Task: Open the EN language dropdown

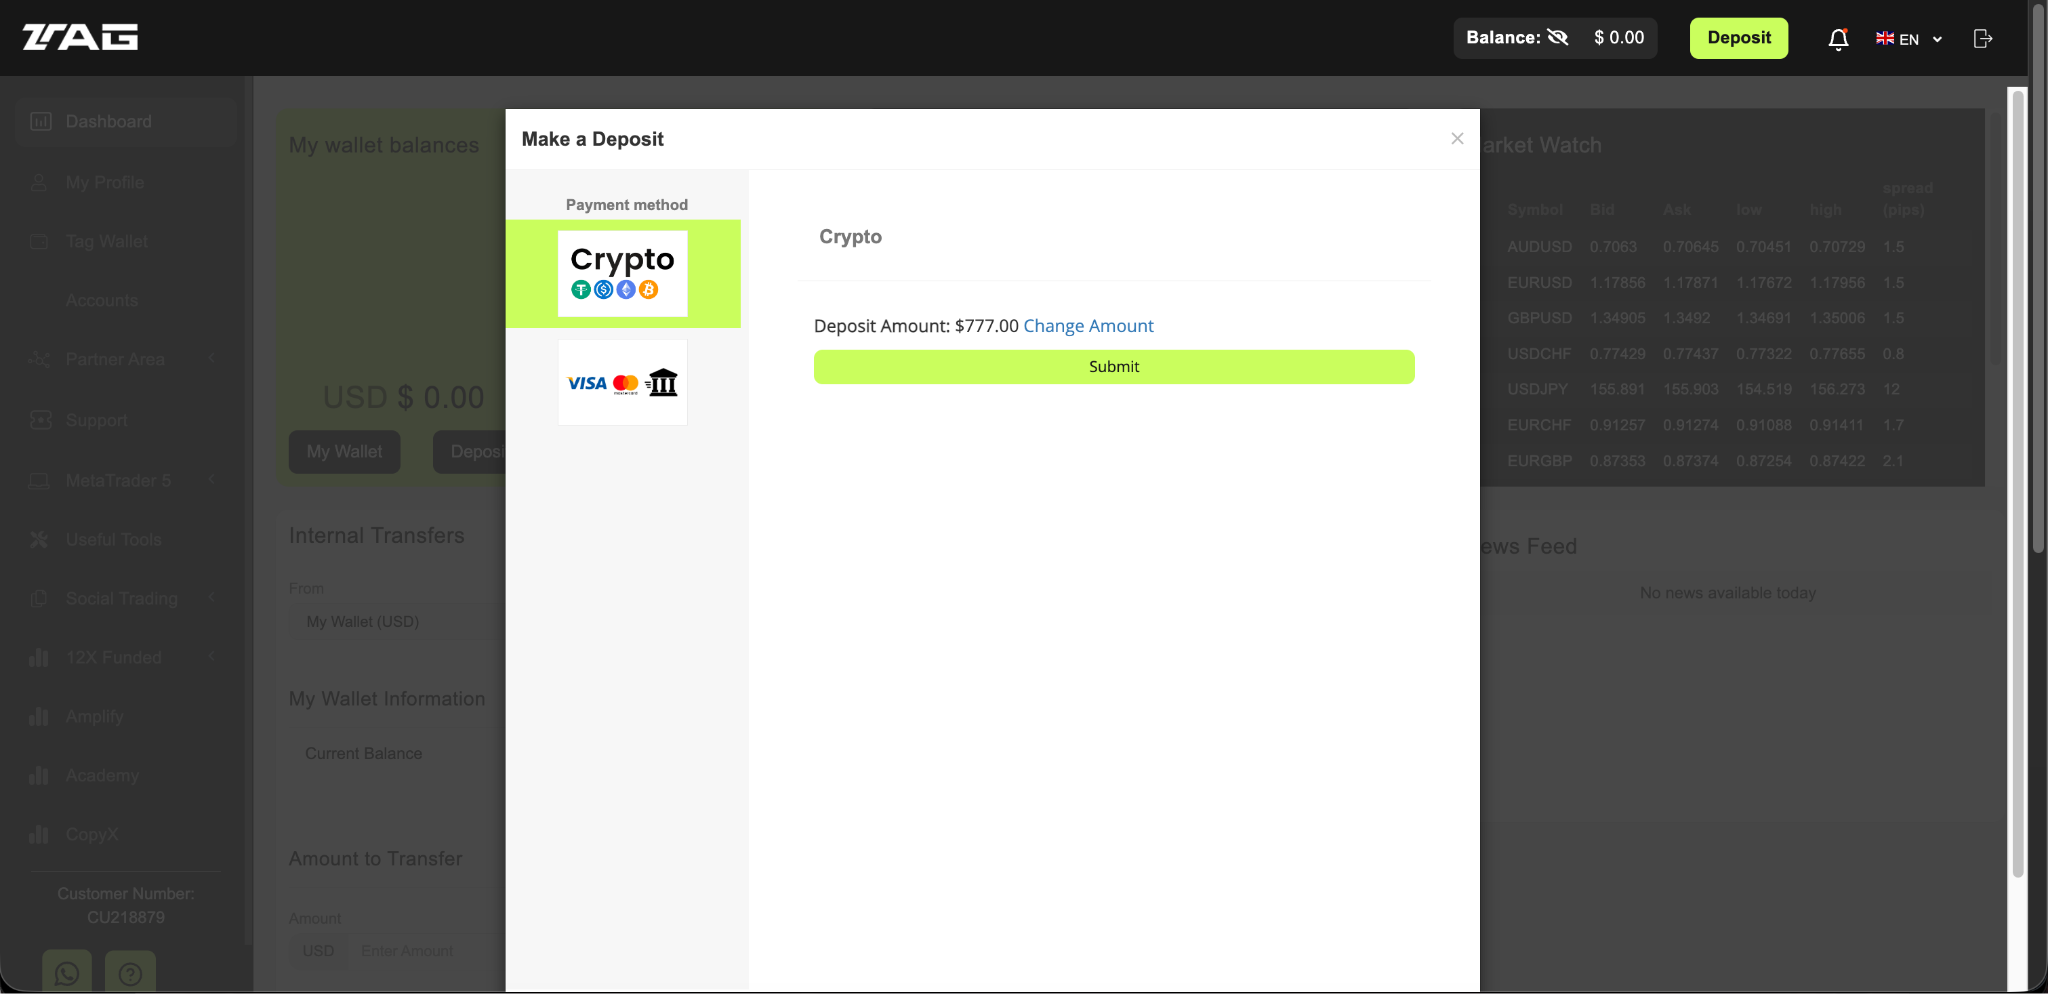Action: pyautogui.click(x=1906, y=39)
